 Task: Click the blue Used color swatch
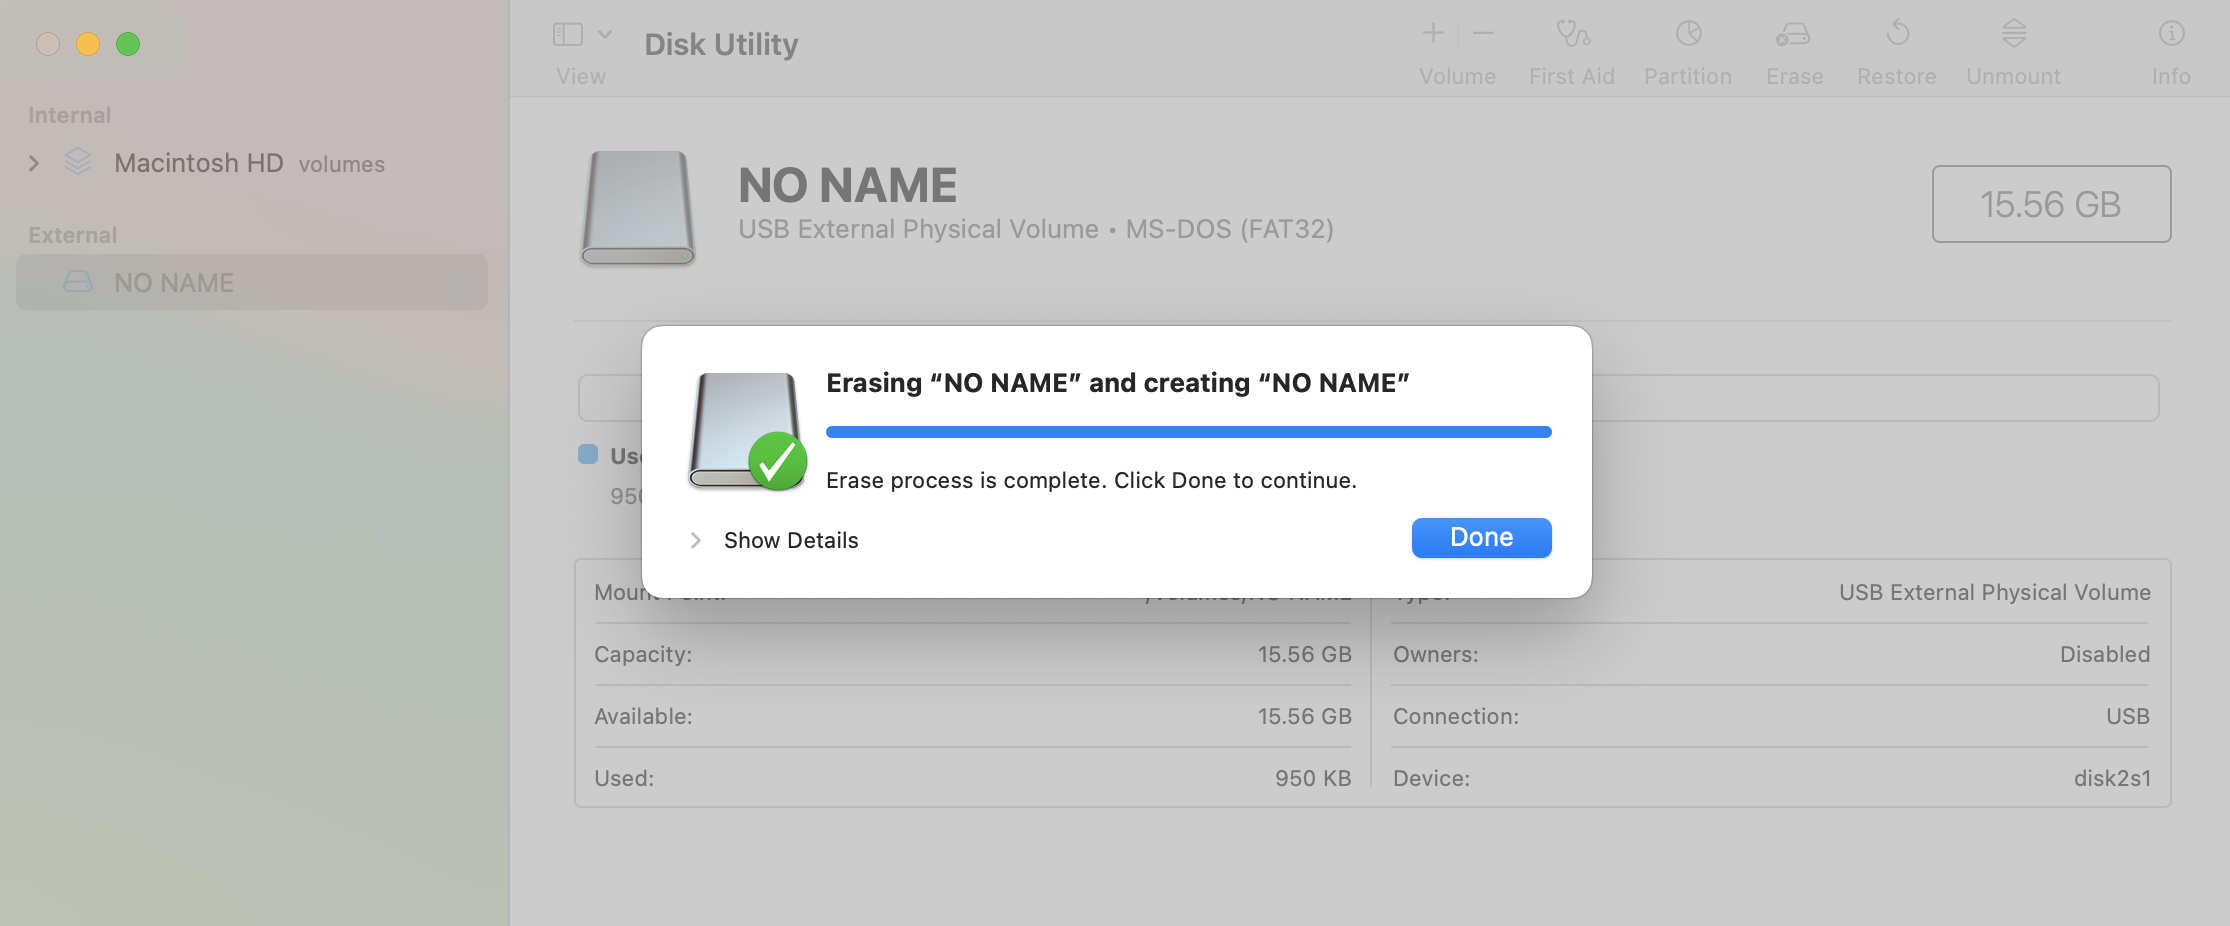(588, 454)
